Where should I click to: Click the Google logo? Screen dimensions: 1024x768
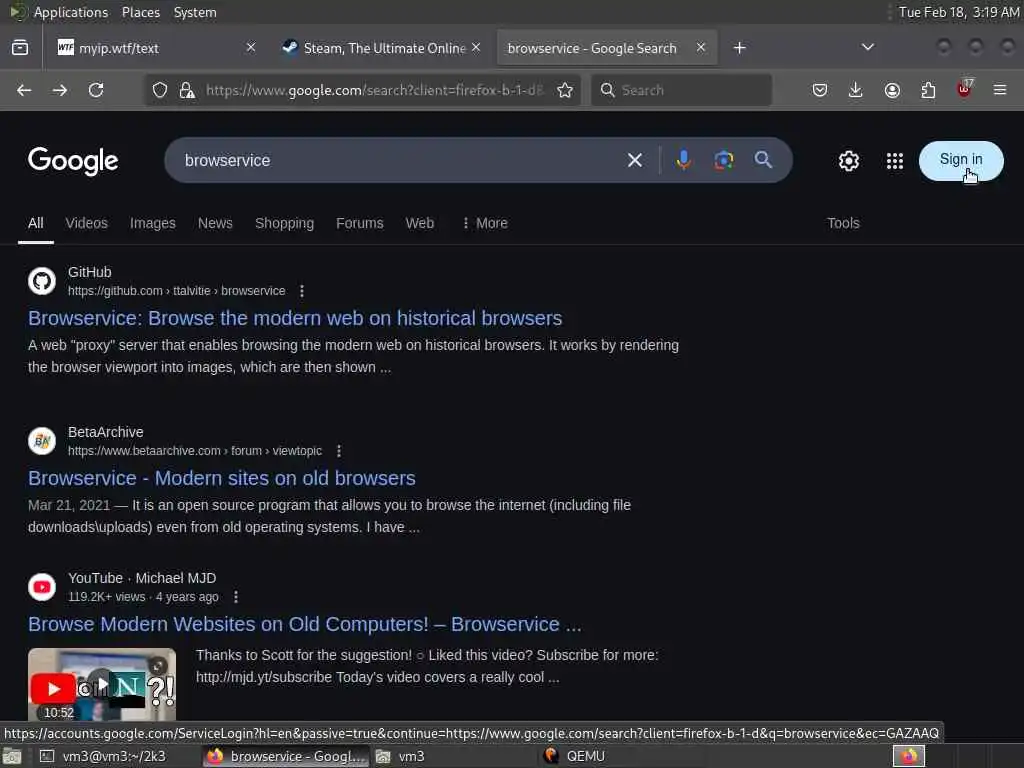click(x=73, y=161)
